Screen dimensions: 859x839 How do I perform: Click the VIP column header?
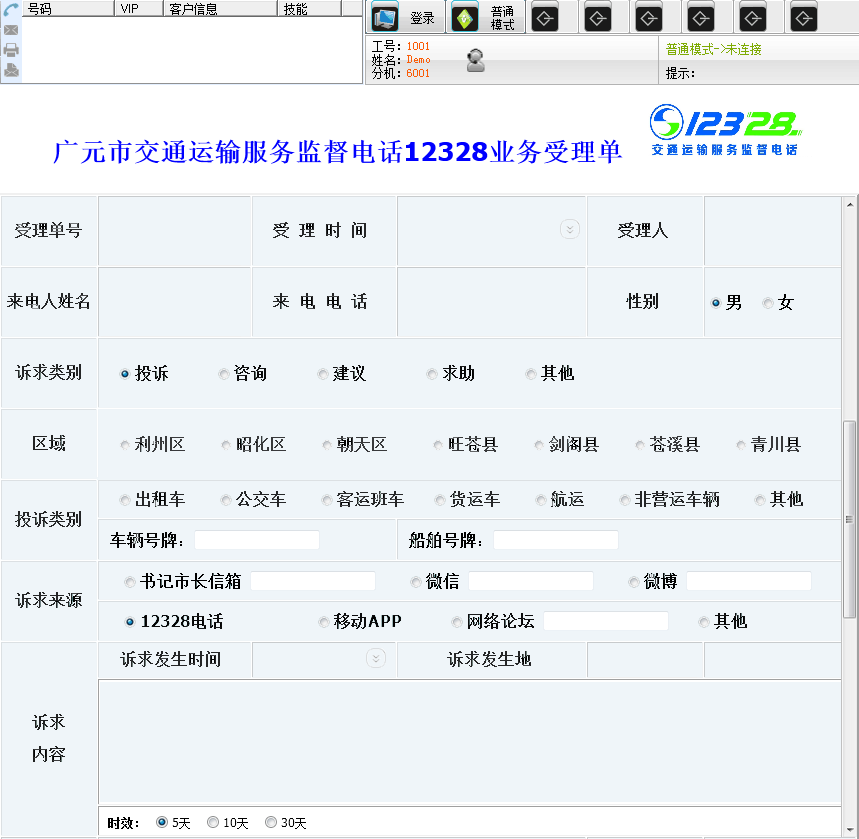click(x=139, y=8)
